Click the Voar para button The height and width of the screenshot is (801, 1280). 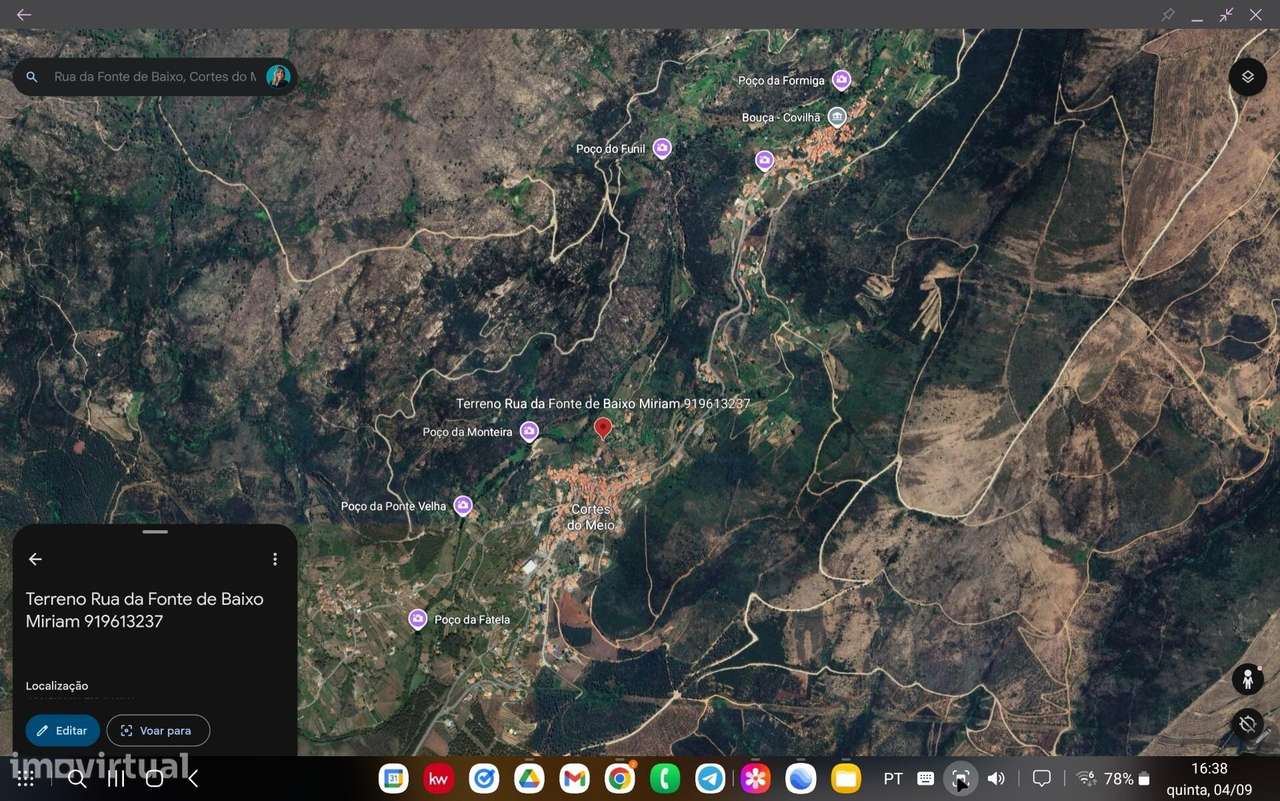point(158,731)
